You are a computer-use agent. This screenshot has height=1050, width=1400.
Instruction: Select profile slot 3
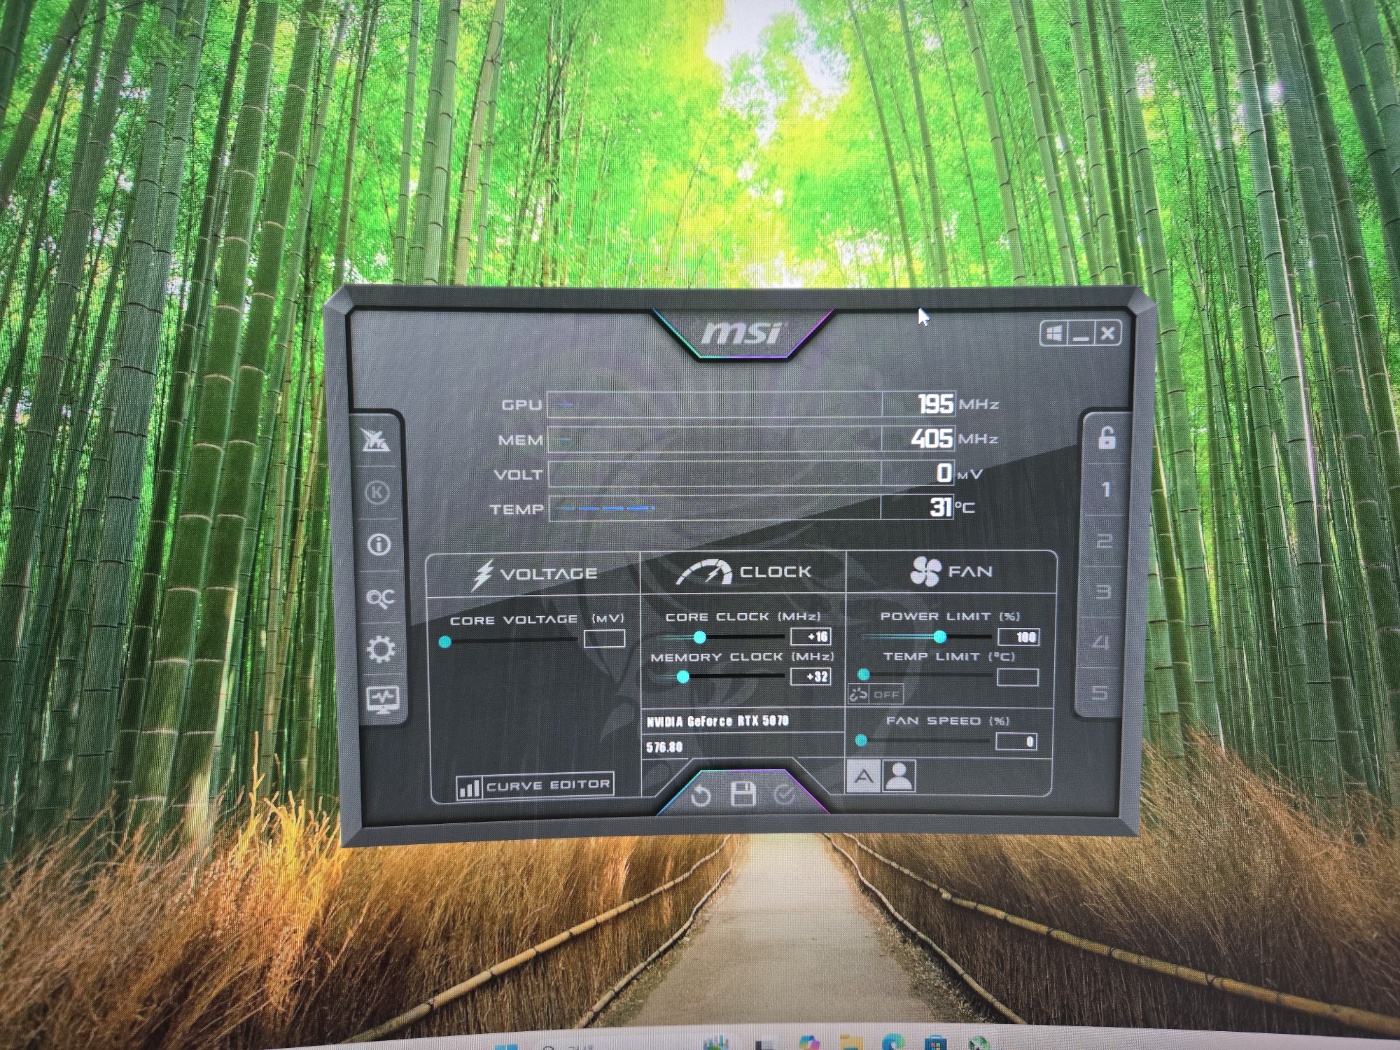click(1103, 592)
